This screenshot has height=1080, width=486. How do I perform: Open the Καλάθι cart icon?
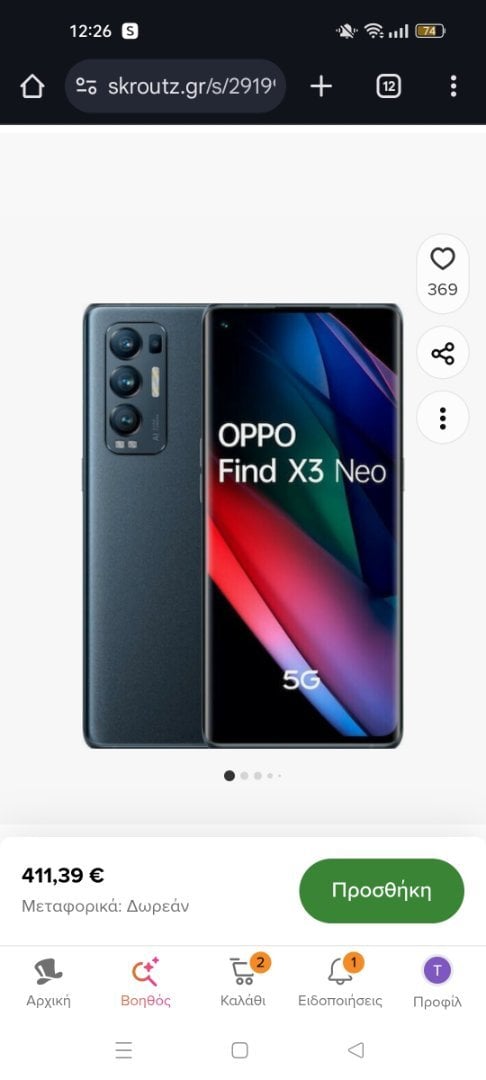click(x=243, y=982)
